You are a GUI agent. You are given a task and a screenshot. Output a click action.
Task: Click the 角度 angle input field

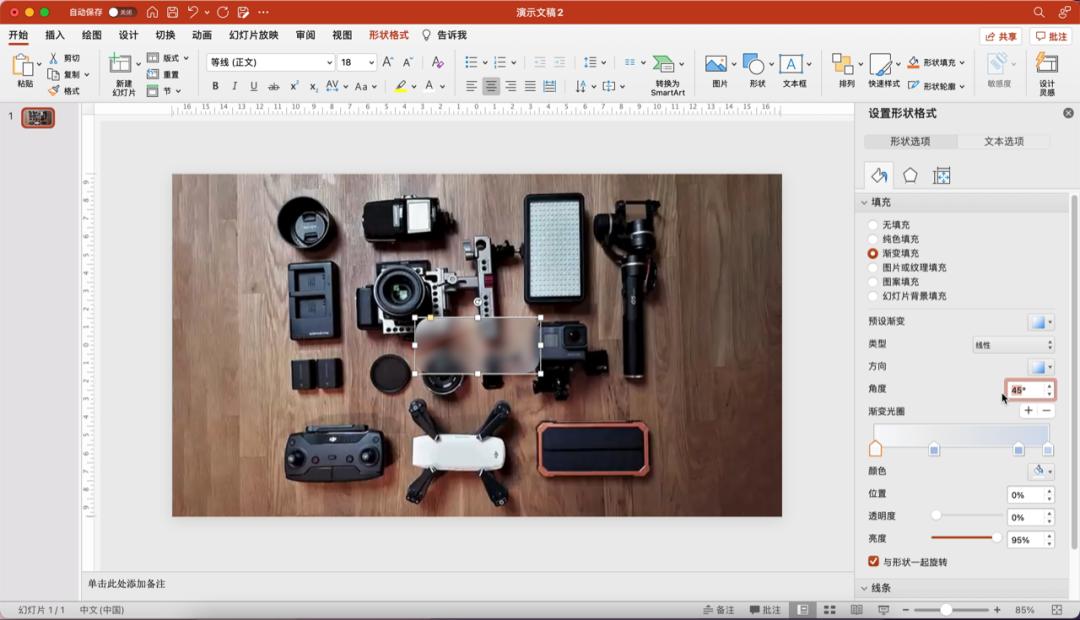point(1024,390)
